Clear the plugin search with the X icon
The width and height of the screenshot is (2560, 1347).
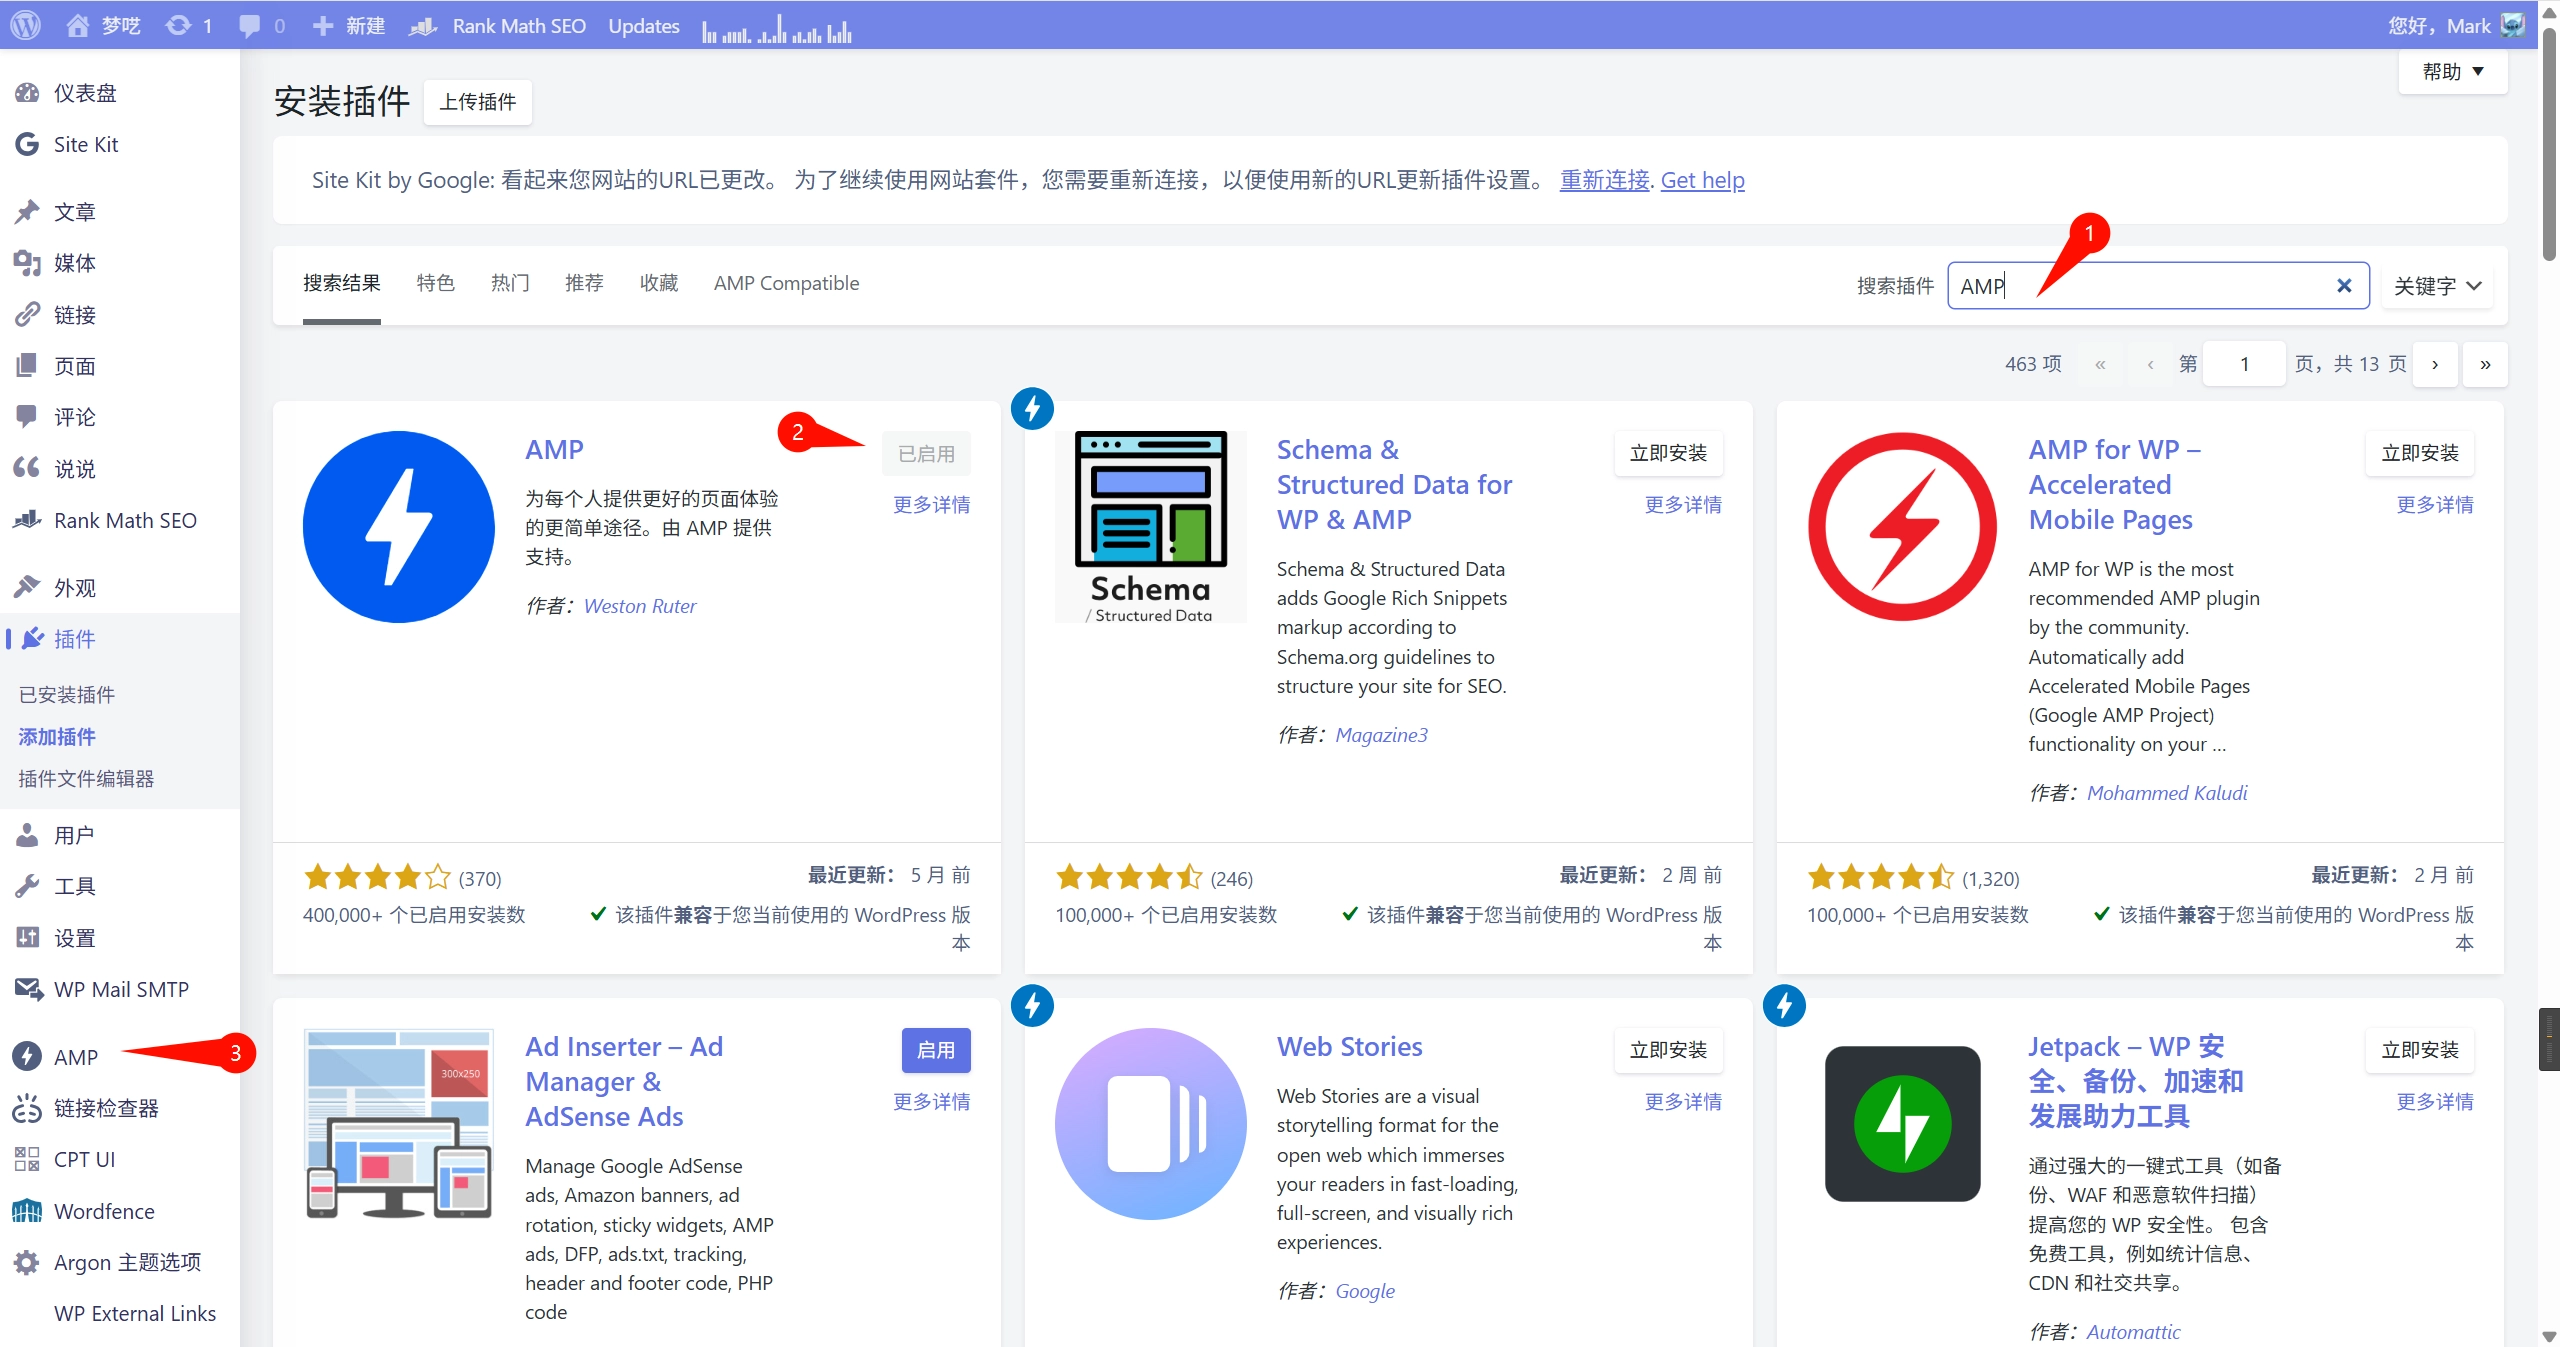point(2344,286)
